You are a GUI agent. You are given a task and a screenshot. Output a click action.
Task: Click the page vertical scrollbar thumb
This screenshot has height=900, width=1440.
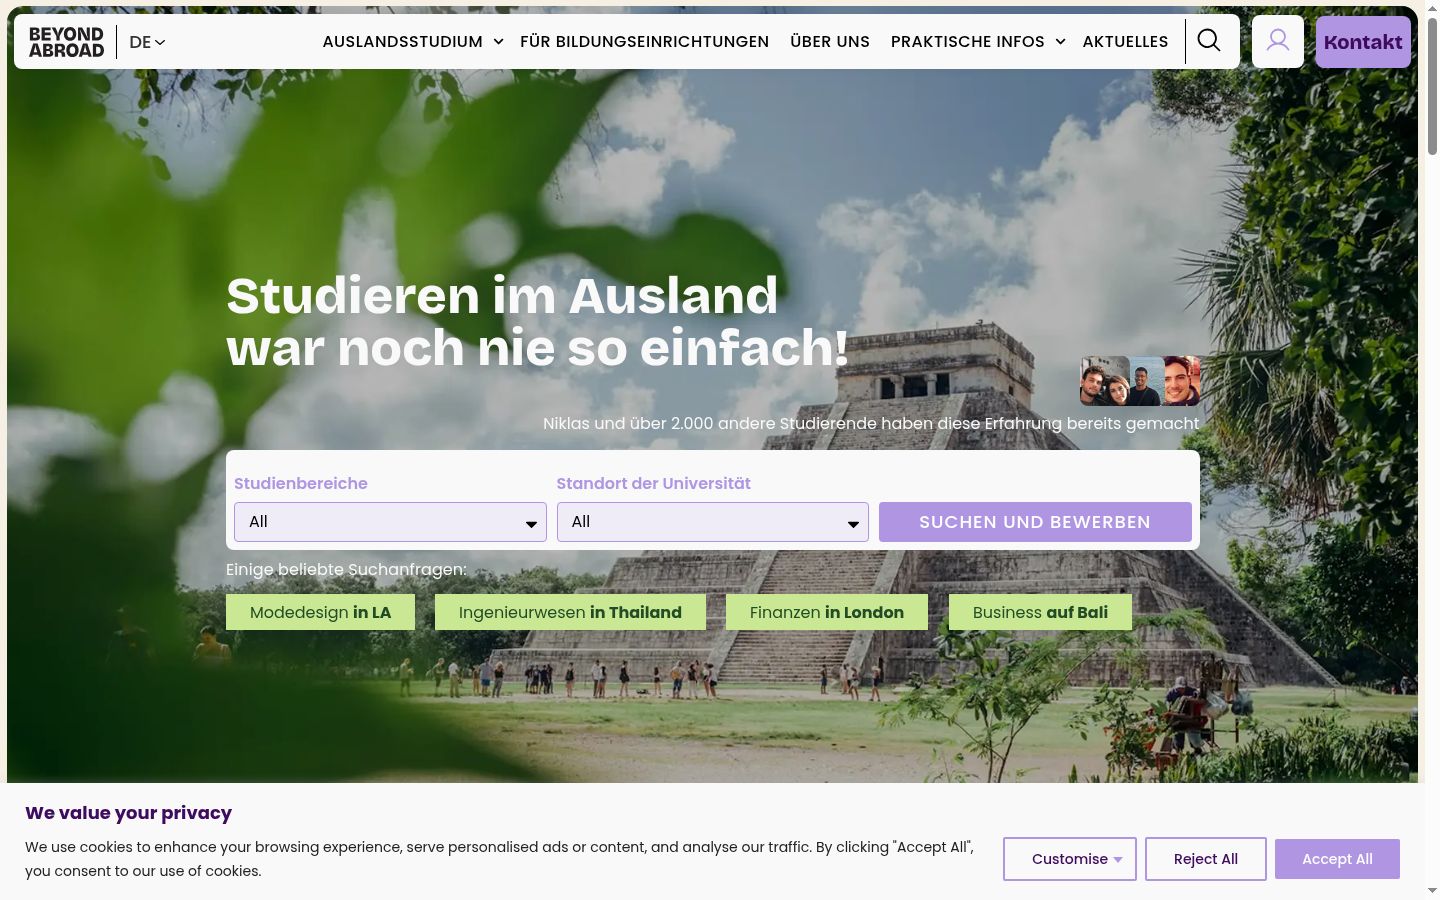pos(1432,85)
